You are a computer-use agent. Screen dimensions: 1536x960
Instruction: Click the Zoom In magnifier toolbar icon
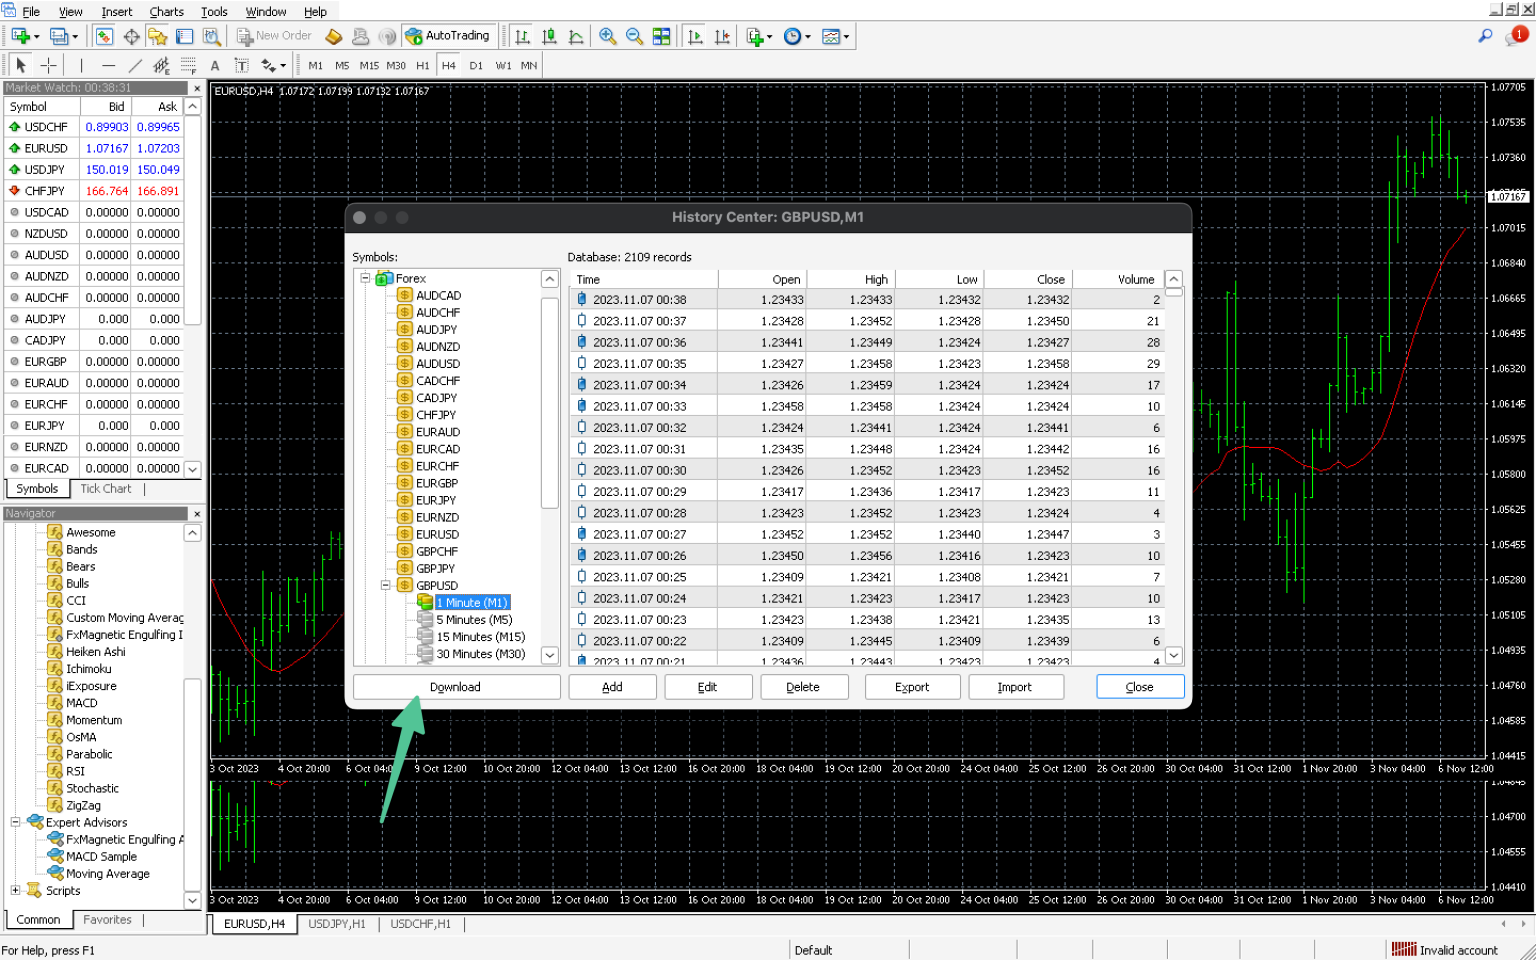607,36
